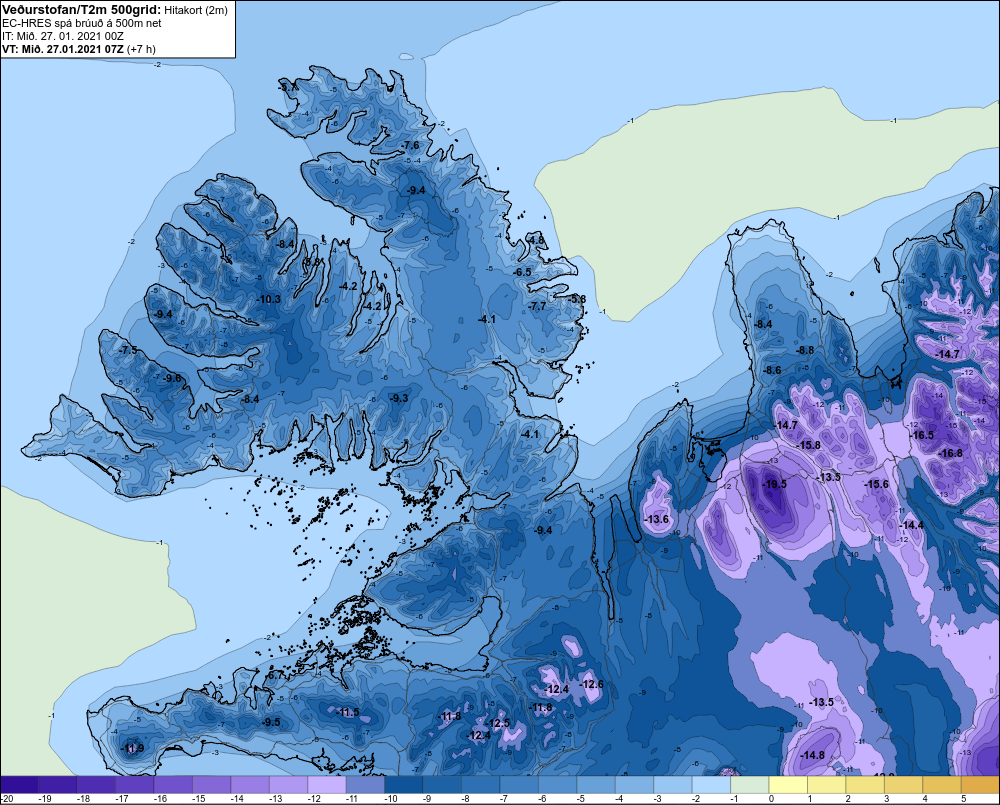Click the -9.5 temperature value
The image size is (1000, 805).
click(272, 723)
